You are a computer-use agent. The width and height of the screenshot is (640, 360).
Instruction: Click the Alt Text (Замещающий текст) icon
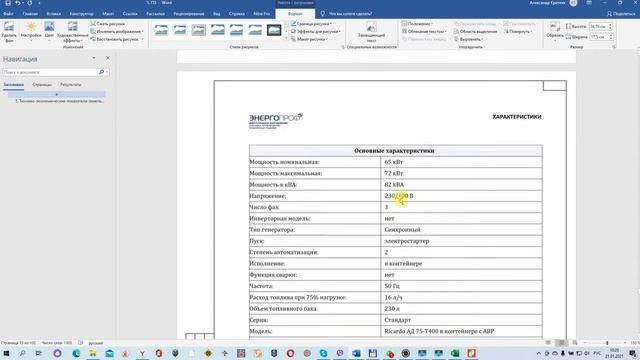(371, 32)
